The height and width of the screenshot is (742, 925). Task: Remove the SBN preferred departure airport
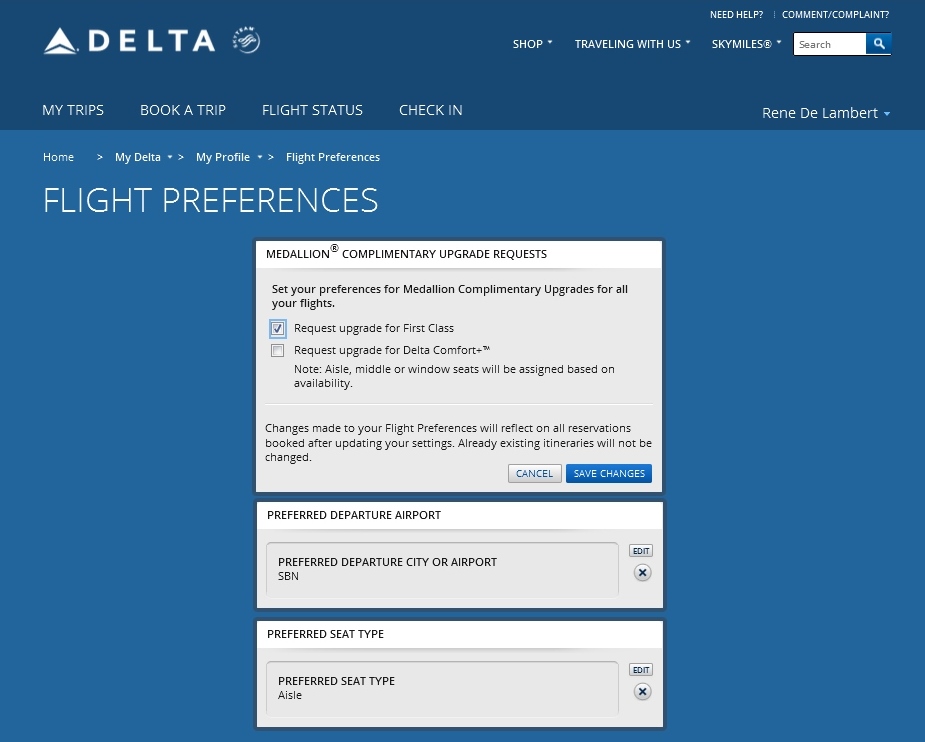click(x=642, y=572)
